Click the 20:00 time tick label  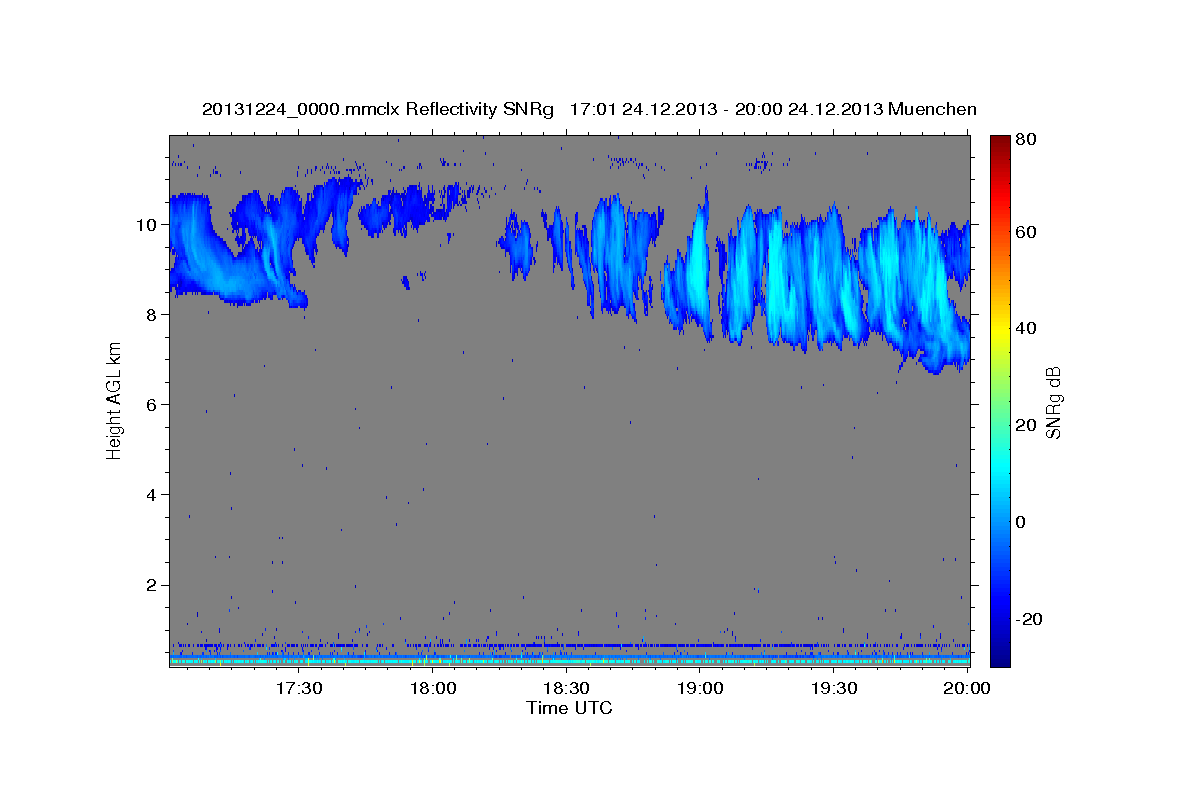(967, 688)
